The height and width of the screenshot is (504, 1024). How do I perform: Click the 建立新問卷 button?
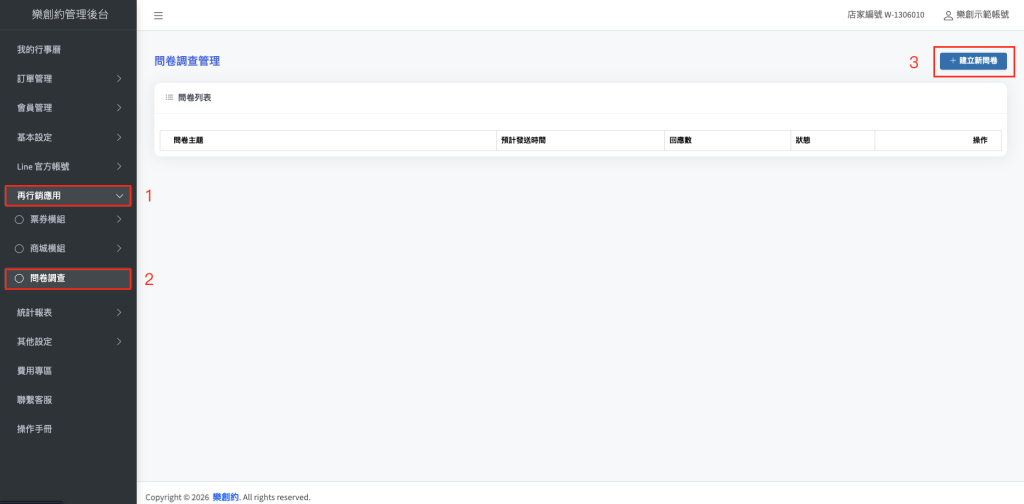tap(973, 61)
